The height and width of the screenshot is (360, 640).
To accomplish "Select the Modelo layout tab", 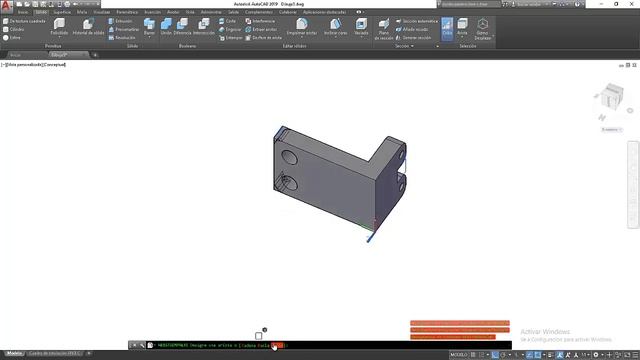I will (14, 353).
